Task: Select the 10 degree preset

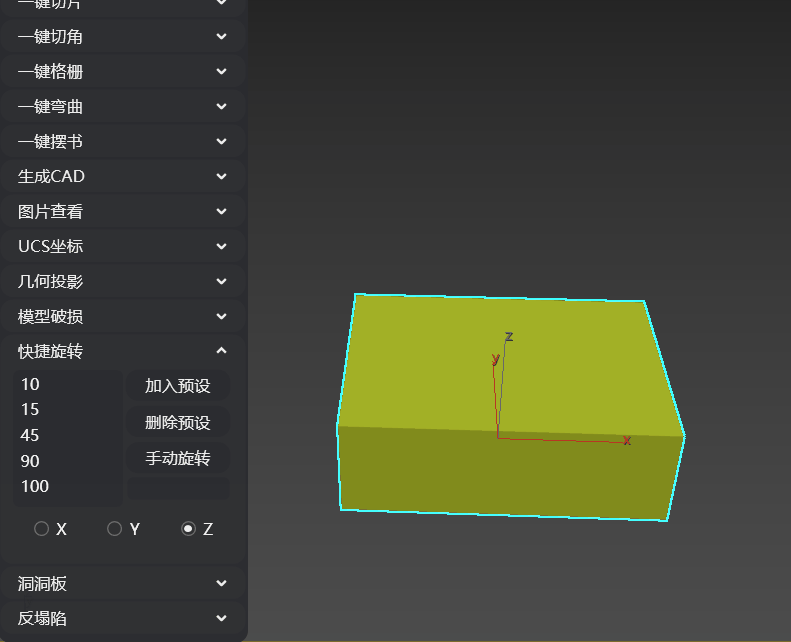Action: (68, 384)
